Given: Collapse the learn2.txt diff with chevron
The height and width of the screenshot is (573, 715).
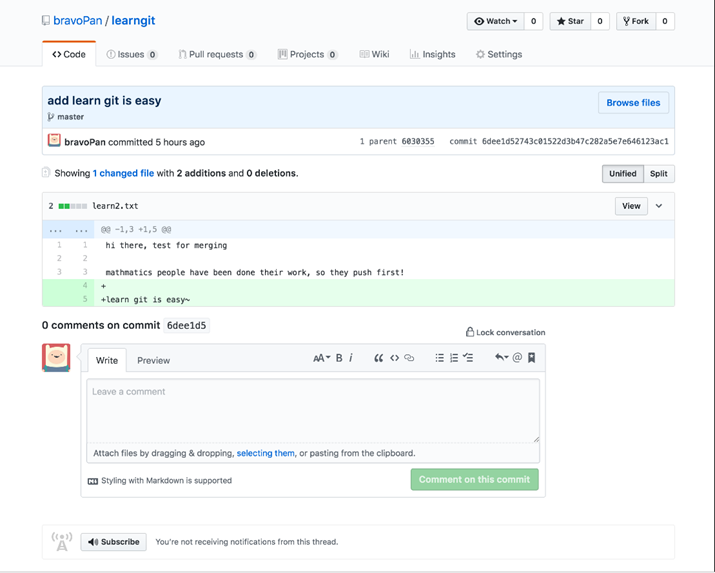Looking at the screenshot, I should coord(659,206).
